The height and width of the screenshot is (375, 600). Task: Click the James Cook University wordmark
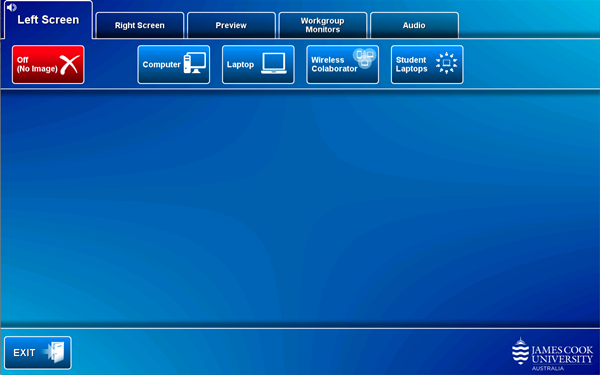click(x=562, y=355)
